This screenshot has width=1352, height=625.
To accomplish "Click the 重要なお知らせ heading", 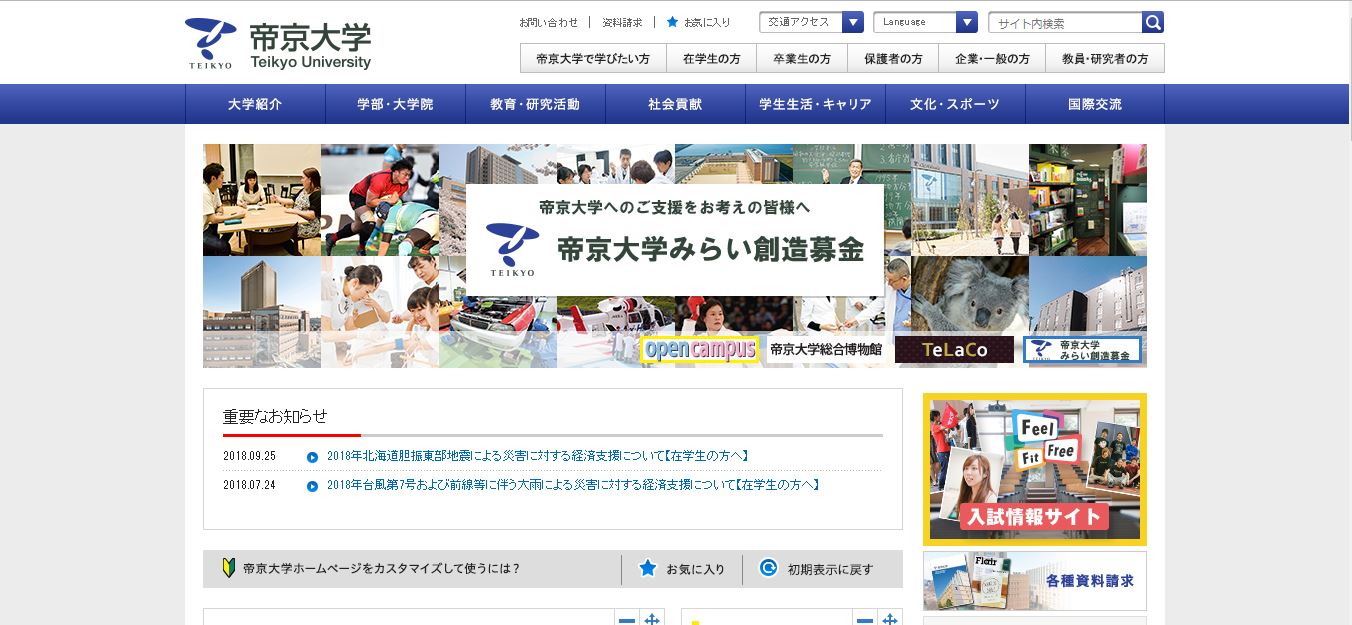I will coord(275,417).
